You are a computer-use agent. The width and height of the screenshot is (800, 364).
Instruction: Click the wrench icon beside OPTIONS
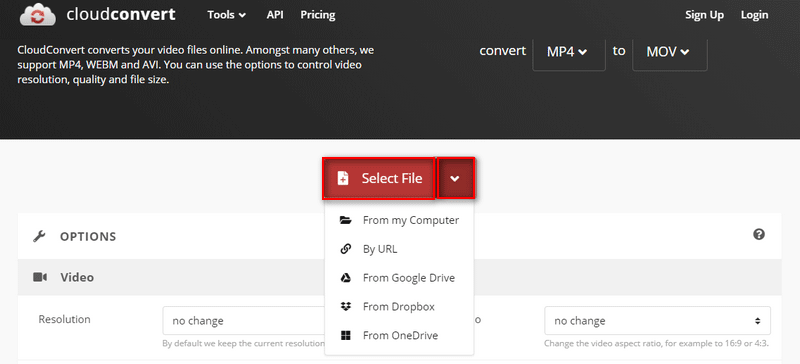[x=39, y=236]
